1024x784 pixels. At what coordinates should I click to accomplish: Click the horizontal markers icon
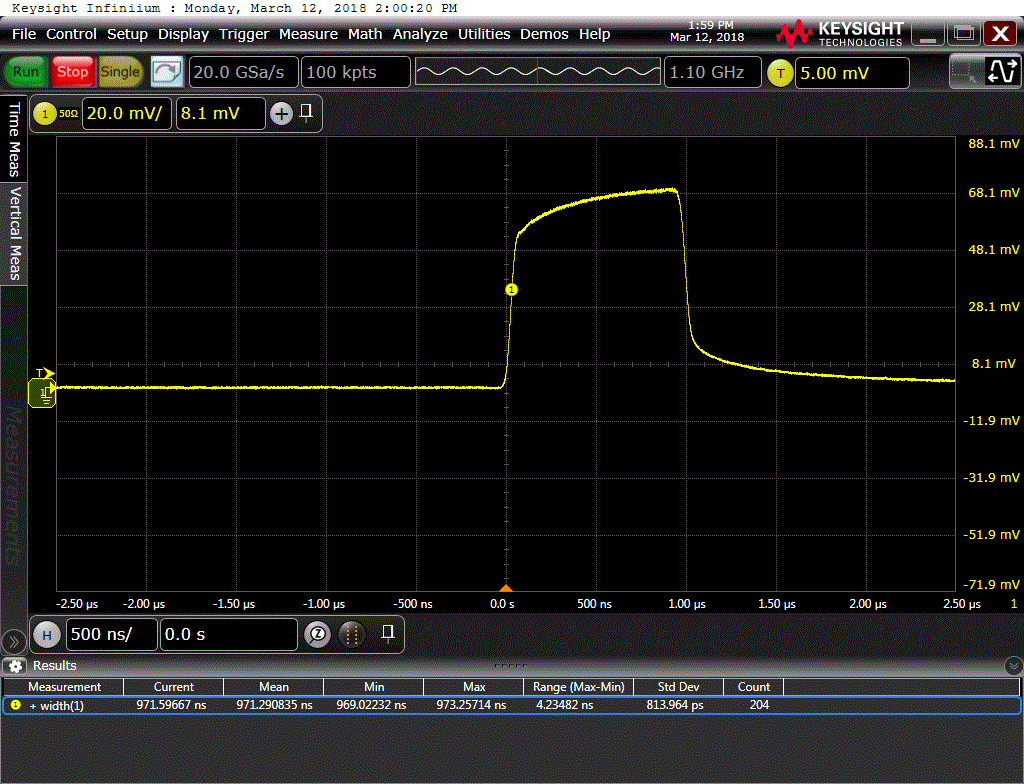[351, 634]
